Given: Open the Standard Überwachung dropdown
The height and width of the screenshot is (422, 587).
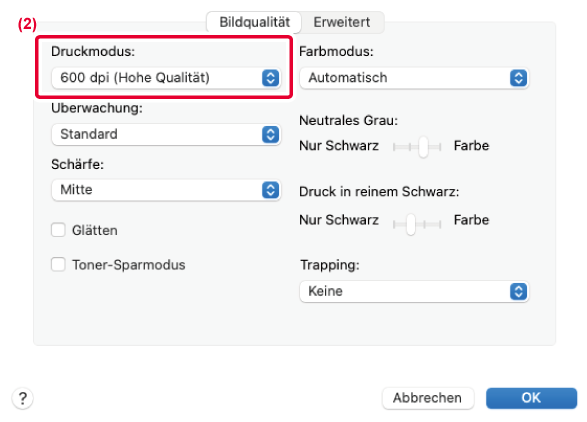Looking at the screenshot, I should pos(166,134).
